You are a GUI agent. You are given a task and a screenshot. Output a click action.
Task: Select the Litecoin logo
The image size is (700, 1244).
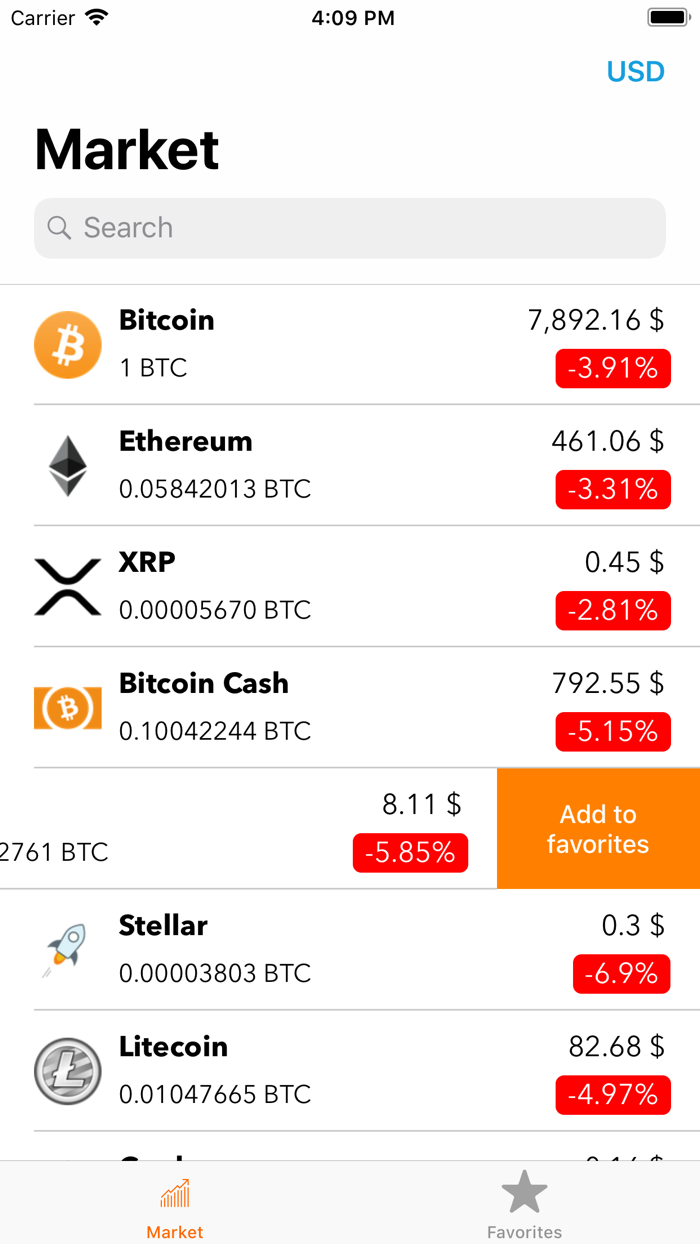pos(67,1071)
